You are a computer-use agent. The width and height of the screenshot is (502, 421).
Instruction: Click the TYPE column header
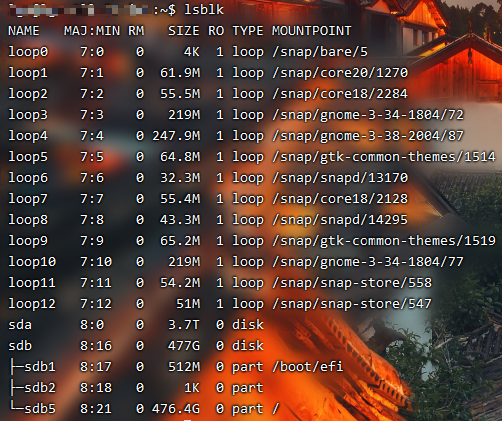[x=248, y=31]
